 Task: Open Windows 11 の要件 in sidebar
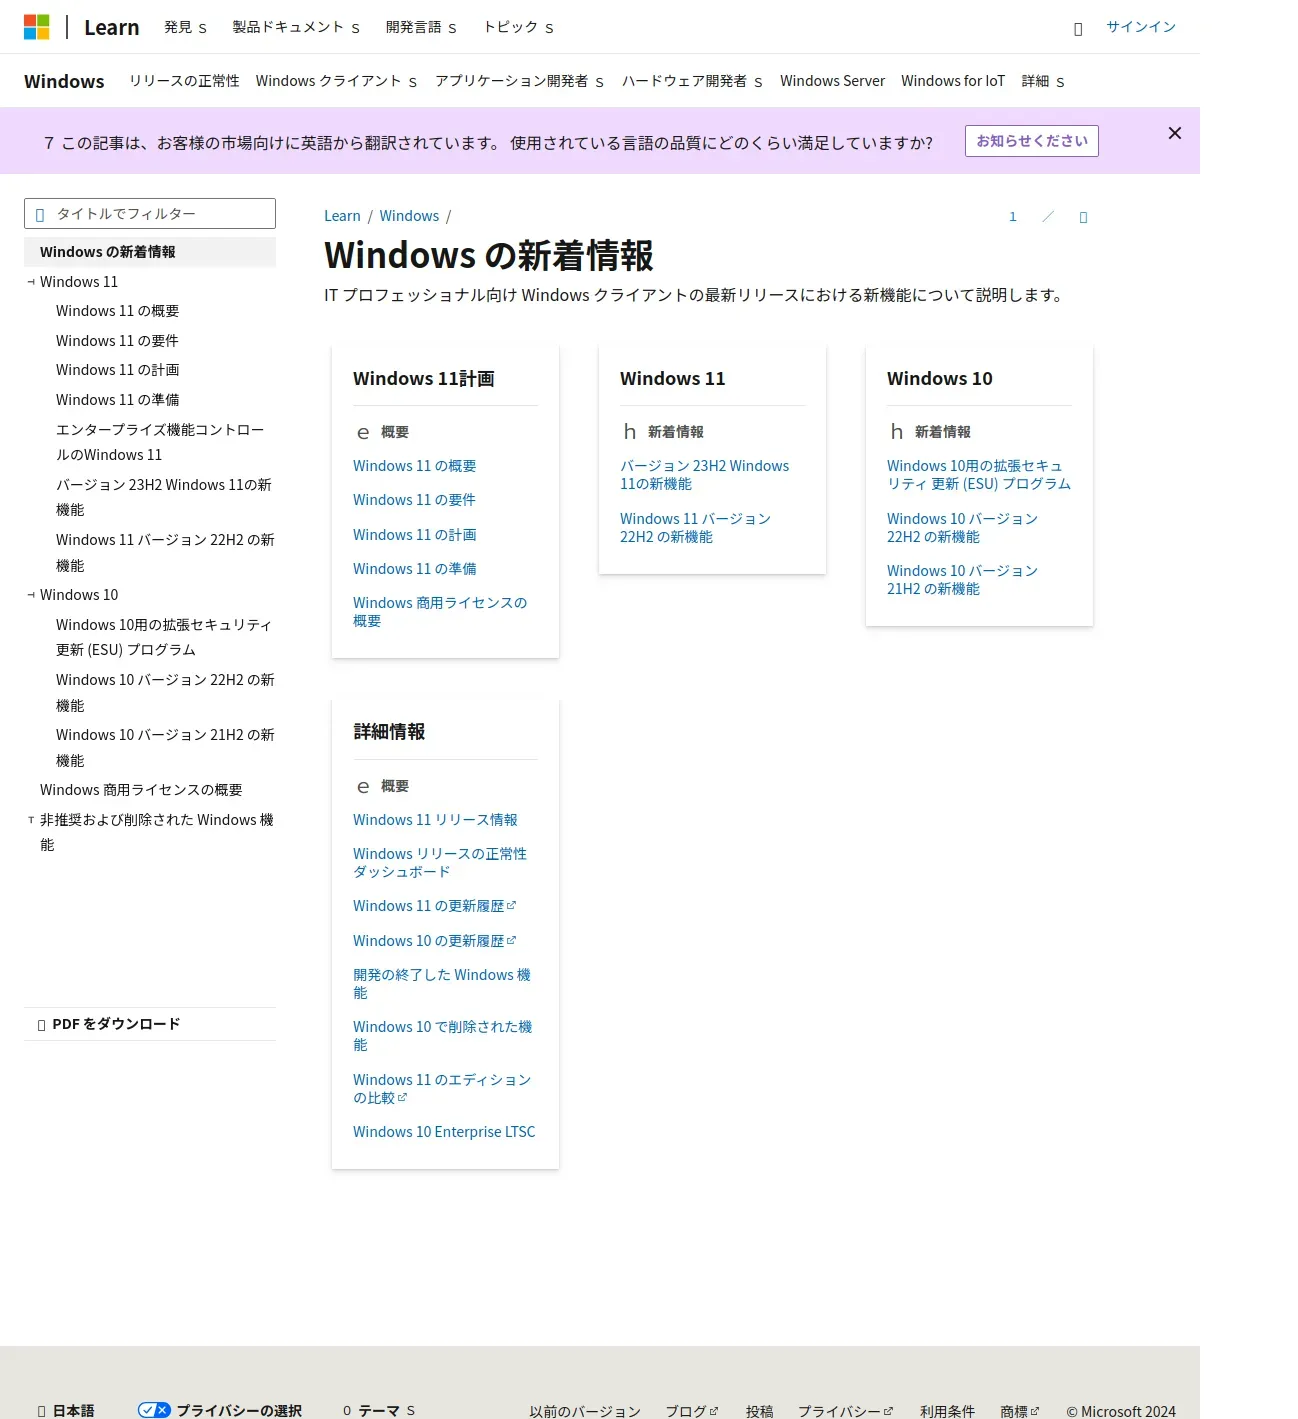click(x=117, y=341)
